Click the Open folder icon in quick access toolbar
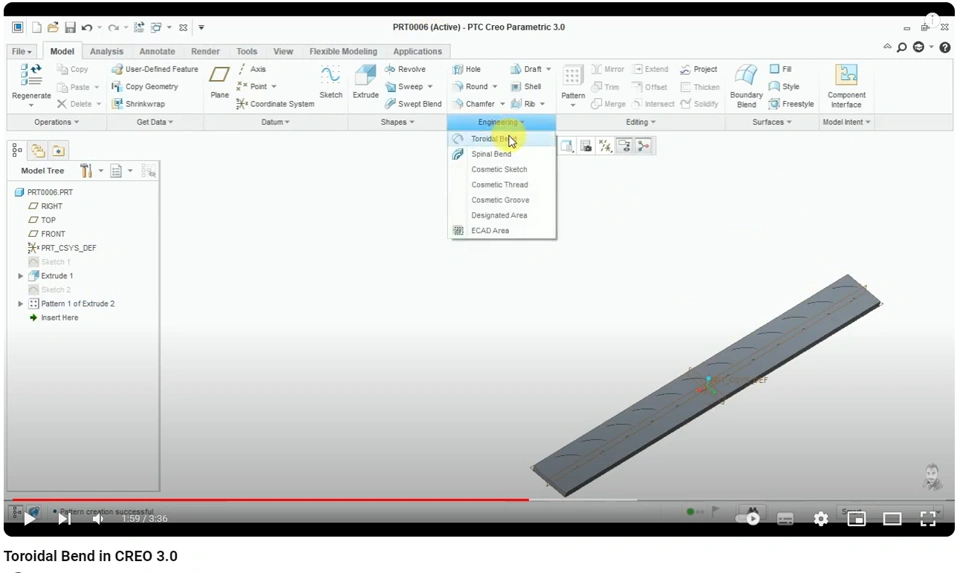 click(x=53, y=28)
